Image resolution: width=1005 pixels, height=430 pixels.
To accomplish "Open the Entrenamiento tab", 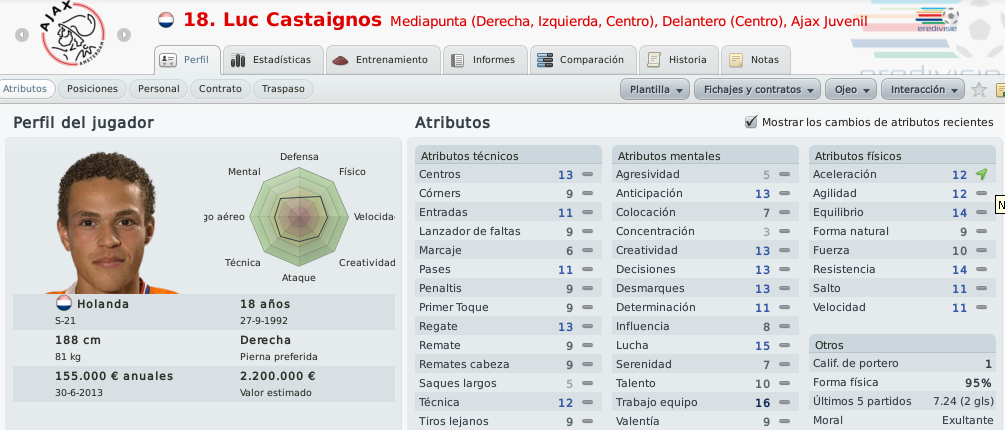I will click(x=383, y=60).
